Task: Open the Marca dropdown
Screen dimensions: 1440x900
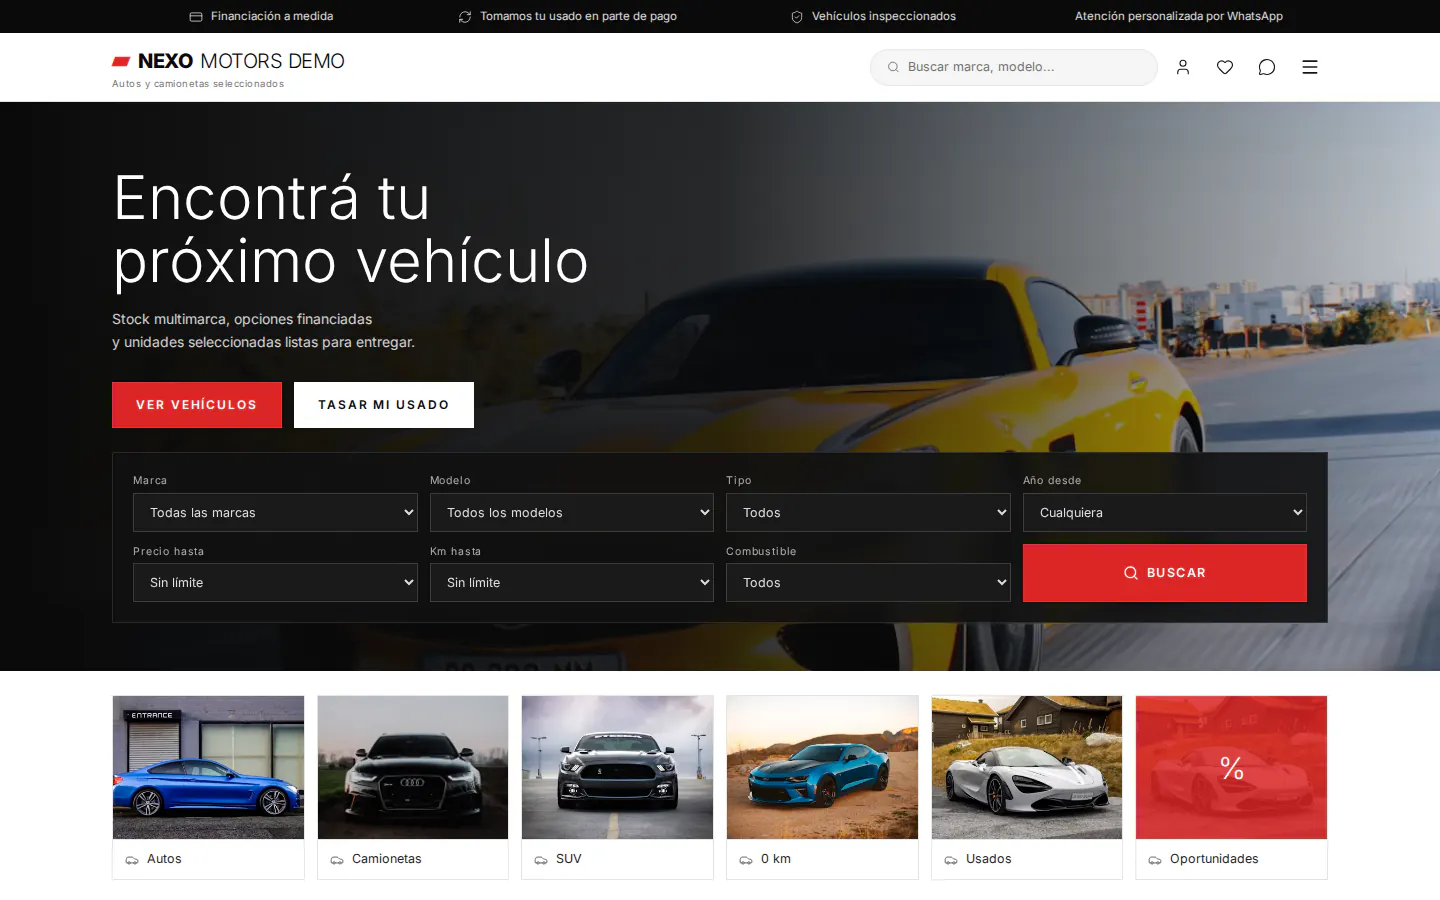Action: coord(275,512)
